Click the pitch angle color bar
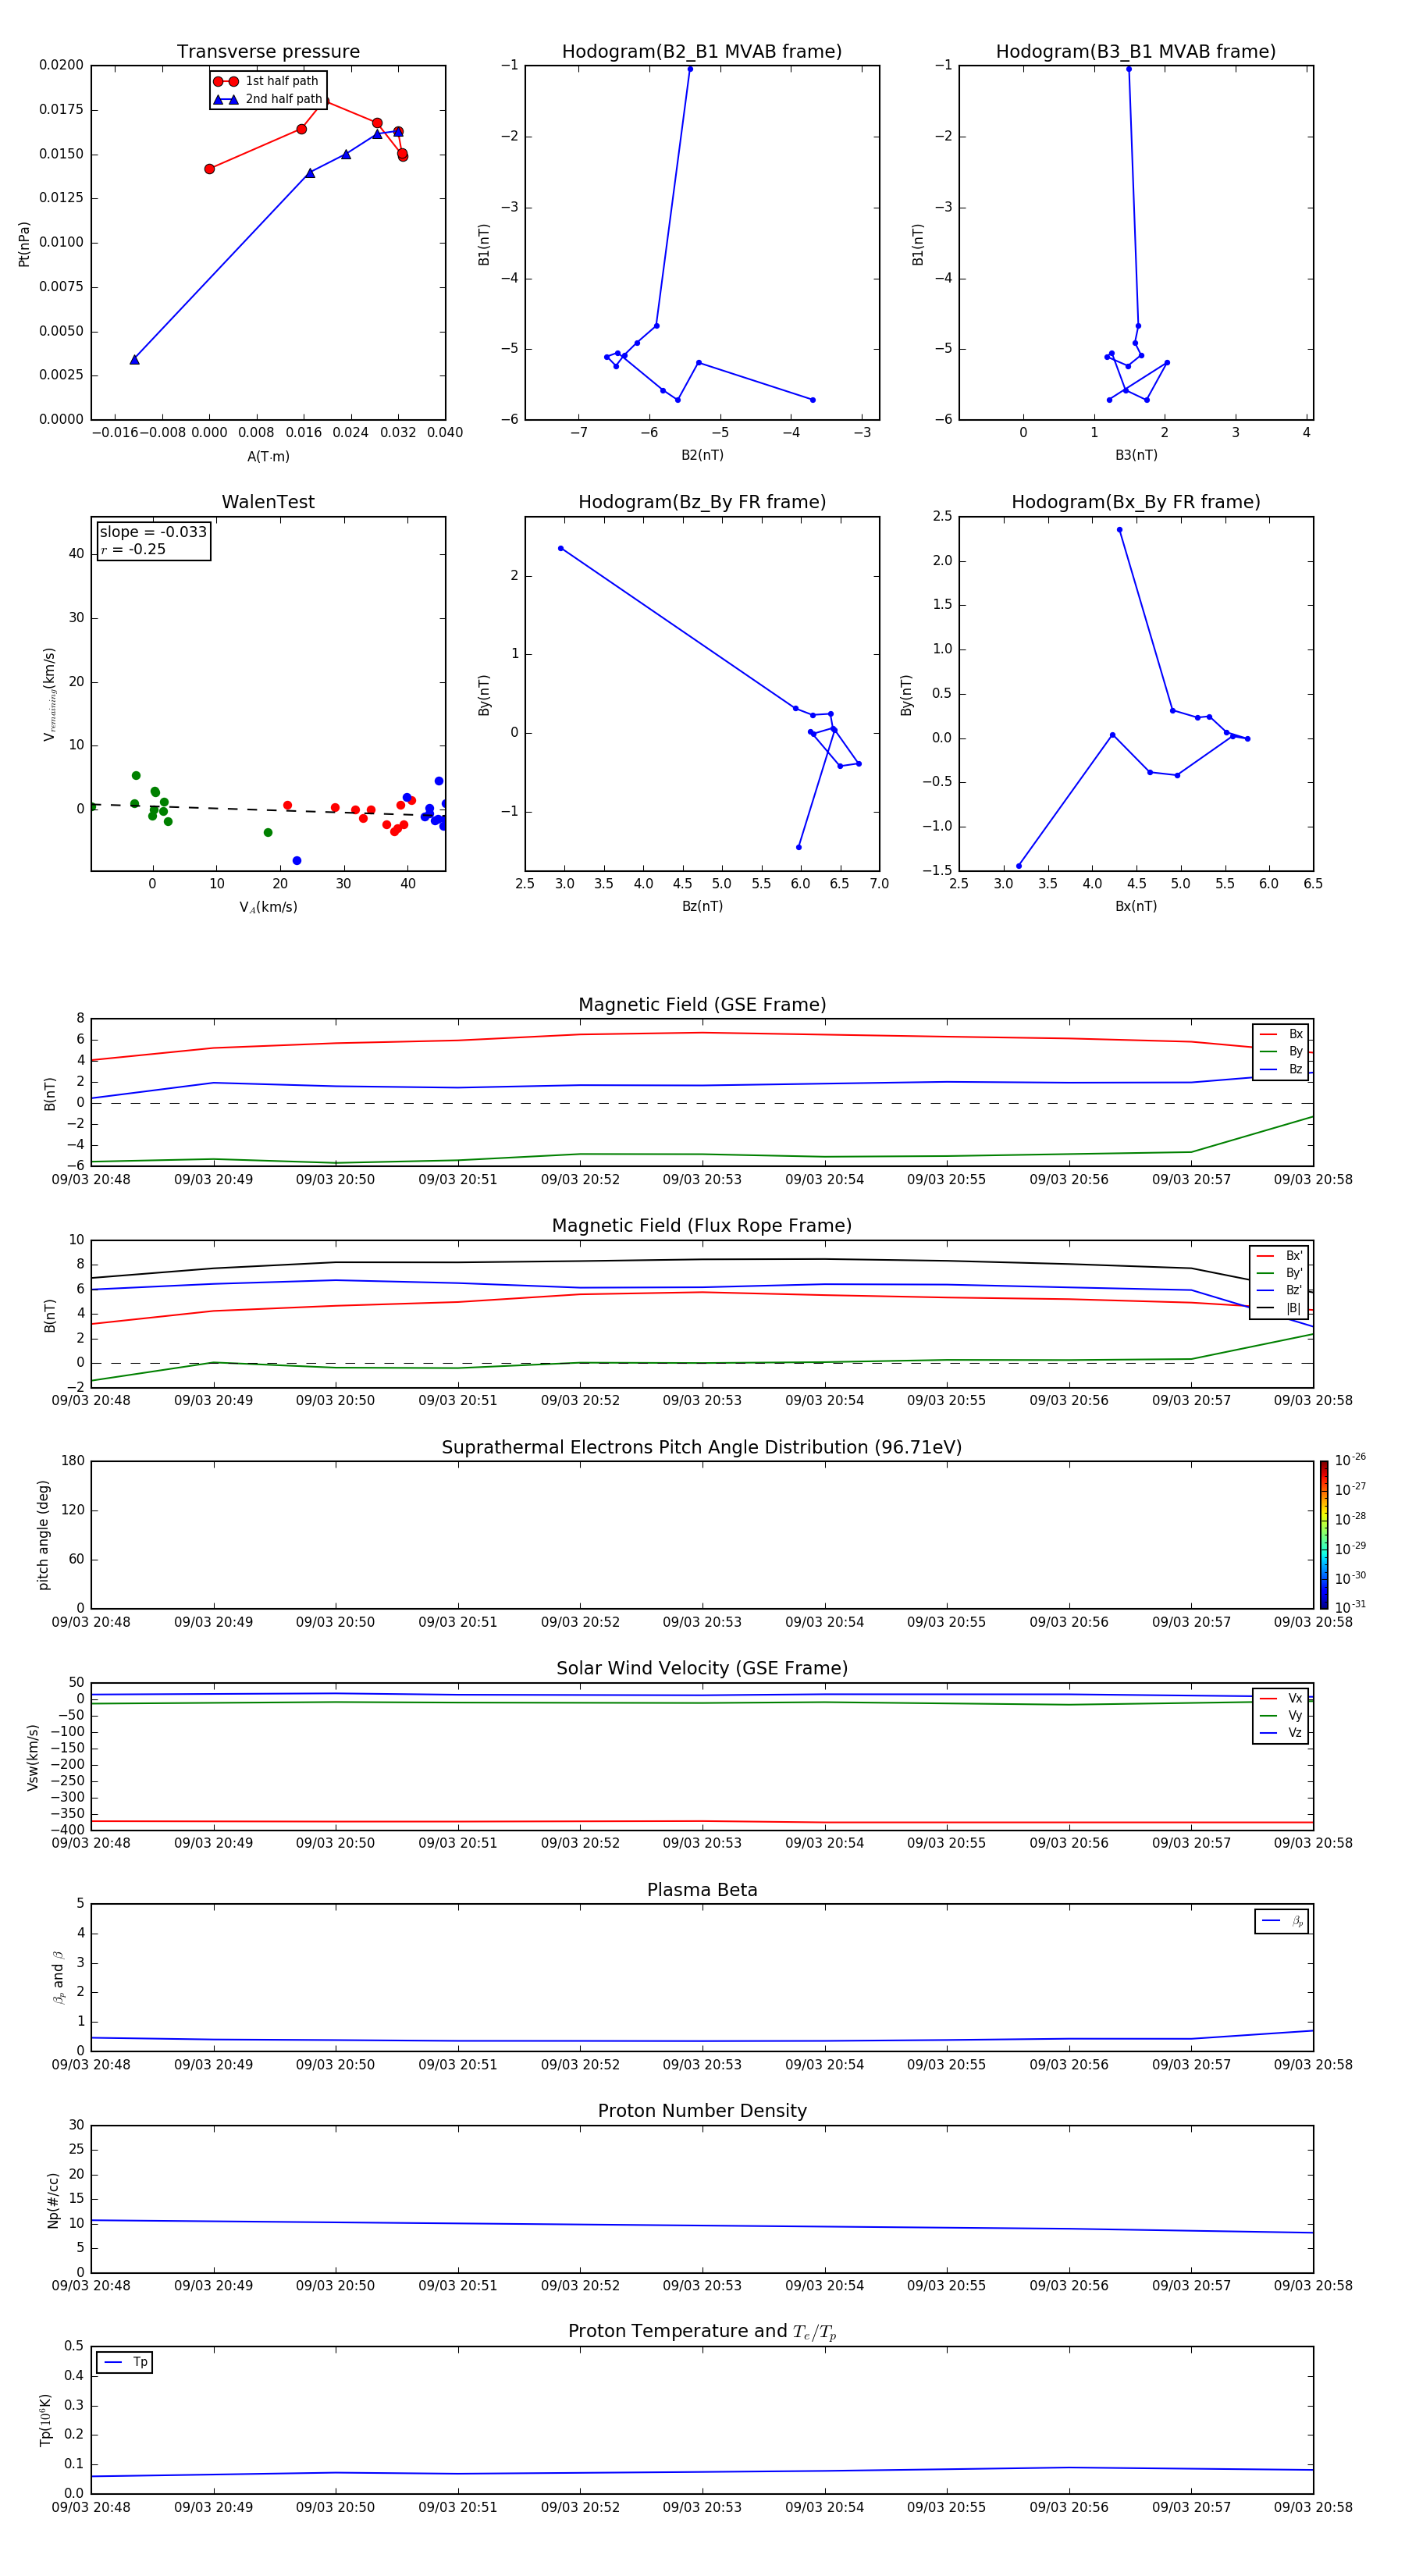Viewport: 1405px width, 2576px height. coord(1324,1535)
